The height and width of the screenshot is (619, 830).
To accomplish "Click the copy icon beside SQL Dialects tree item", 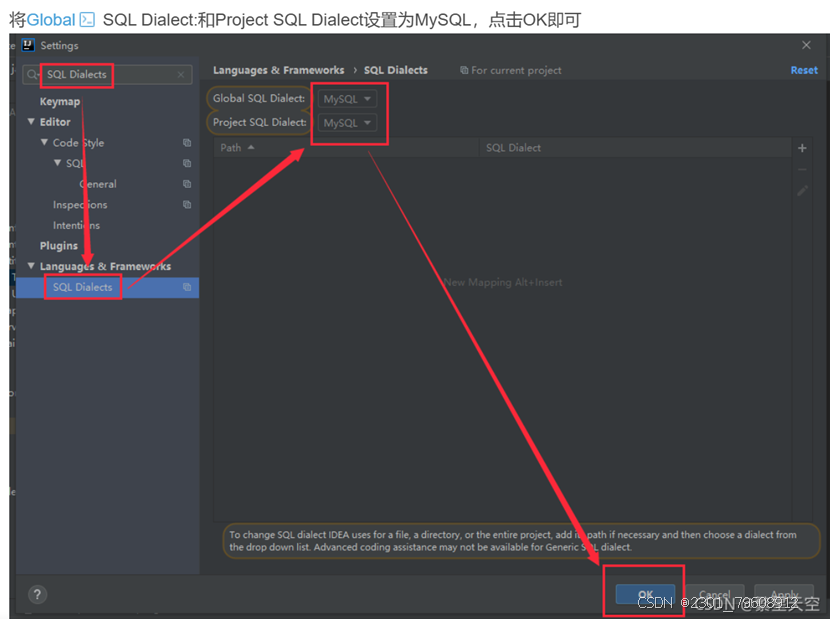I will pyautogui.click(x=186, y=287).
